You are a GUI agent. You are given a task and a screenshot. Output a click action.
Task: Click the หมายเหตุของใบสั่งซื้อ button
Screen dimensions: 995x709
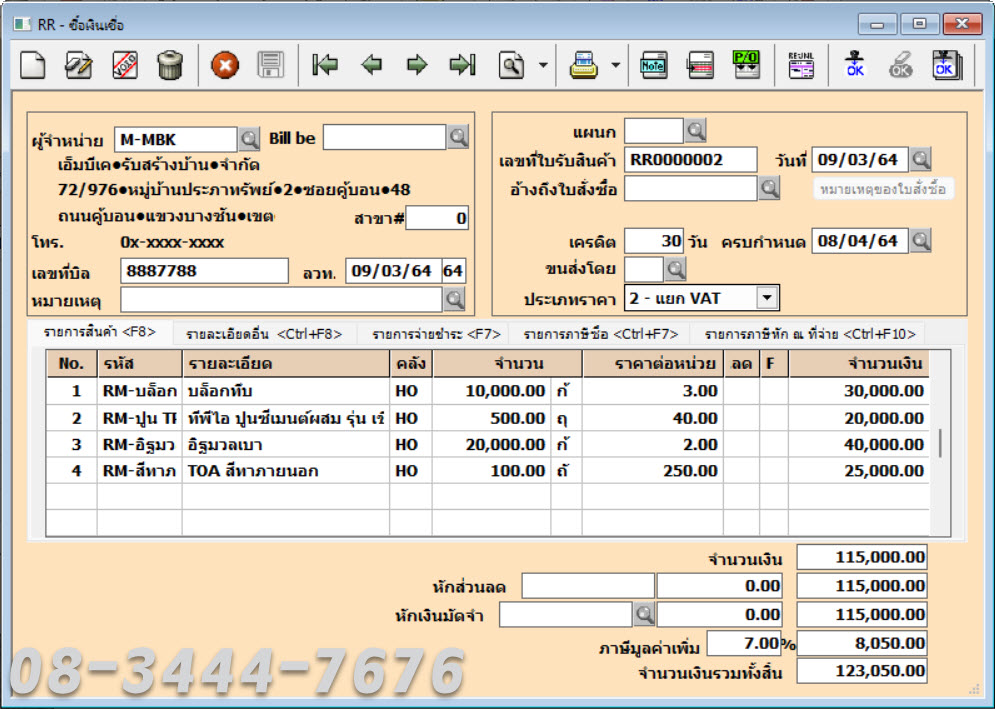tap(883, 189)
